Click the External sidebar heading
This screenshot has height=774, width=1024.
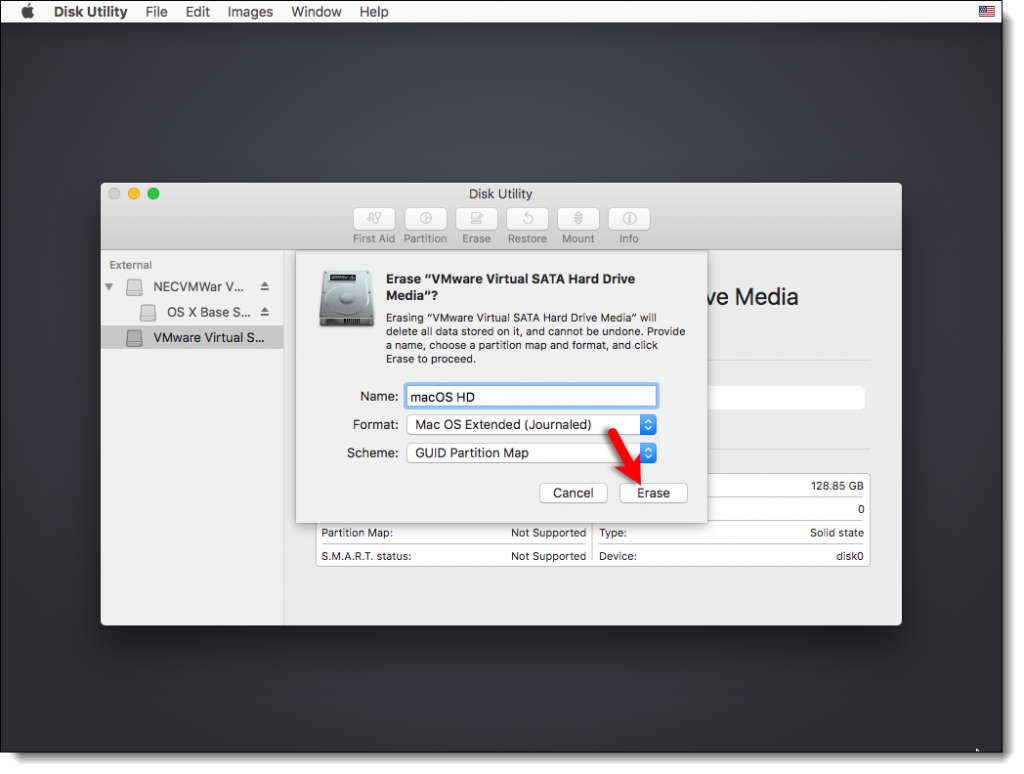coord(131,265)
